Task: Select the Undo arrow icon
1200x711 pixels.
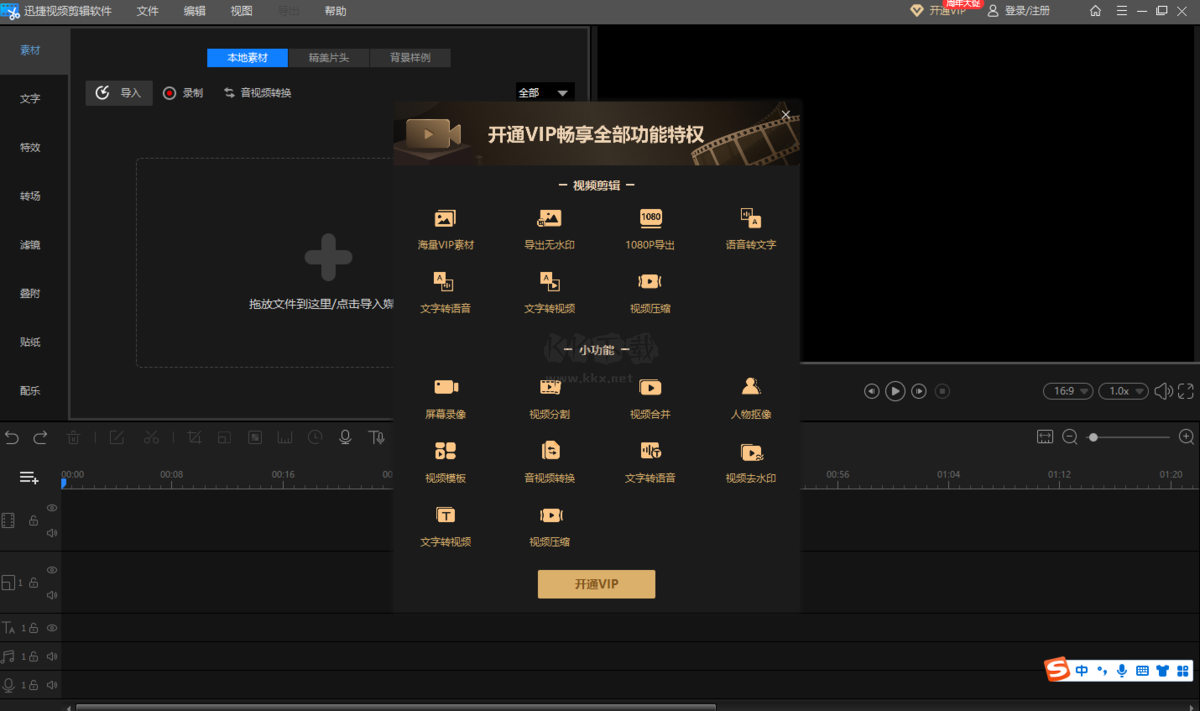Action: click(x=12, y=437)
